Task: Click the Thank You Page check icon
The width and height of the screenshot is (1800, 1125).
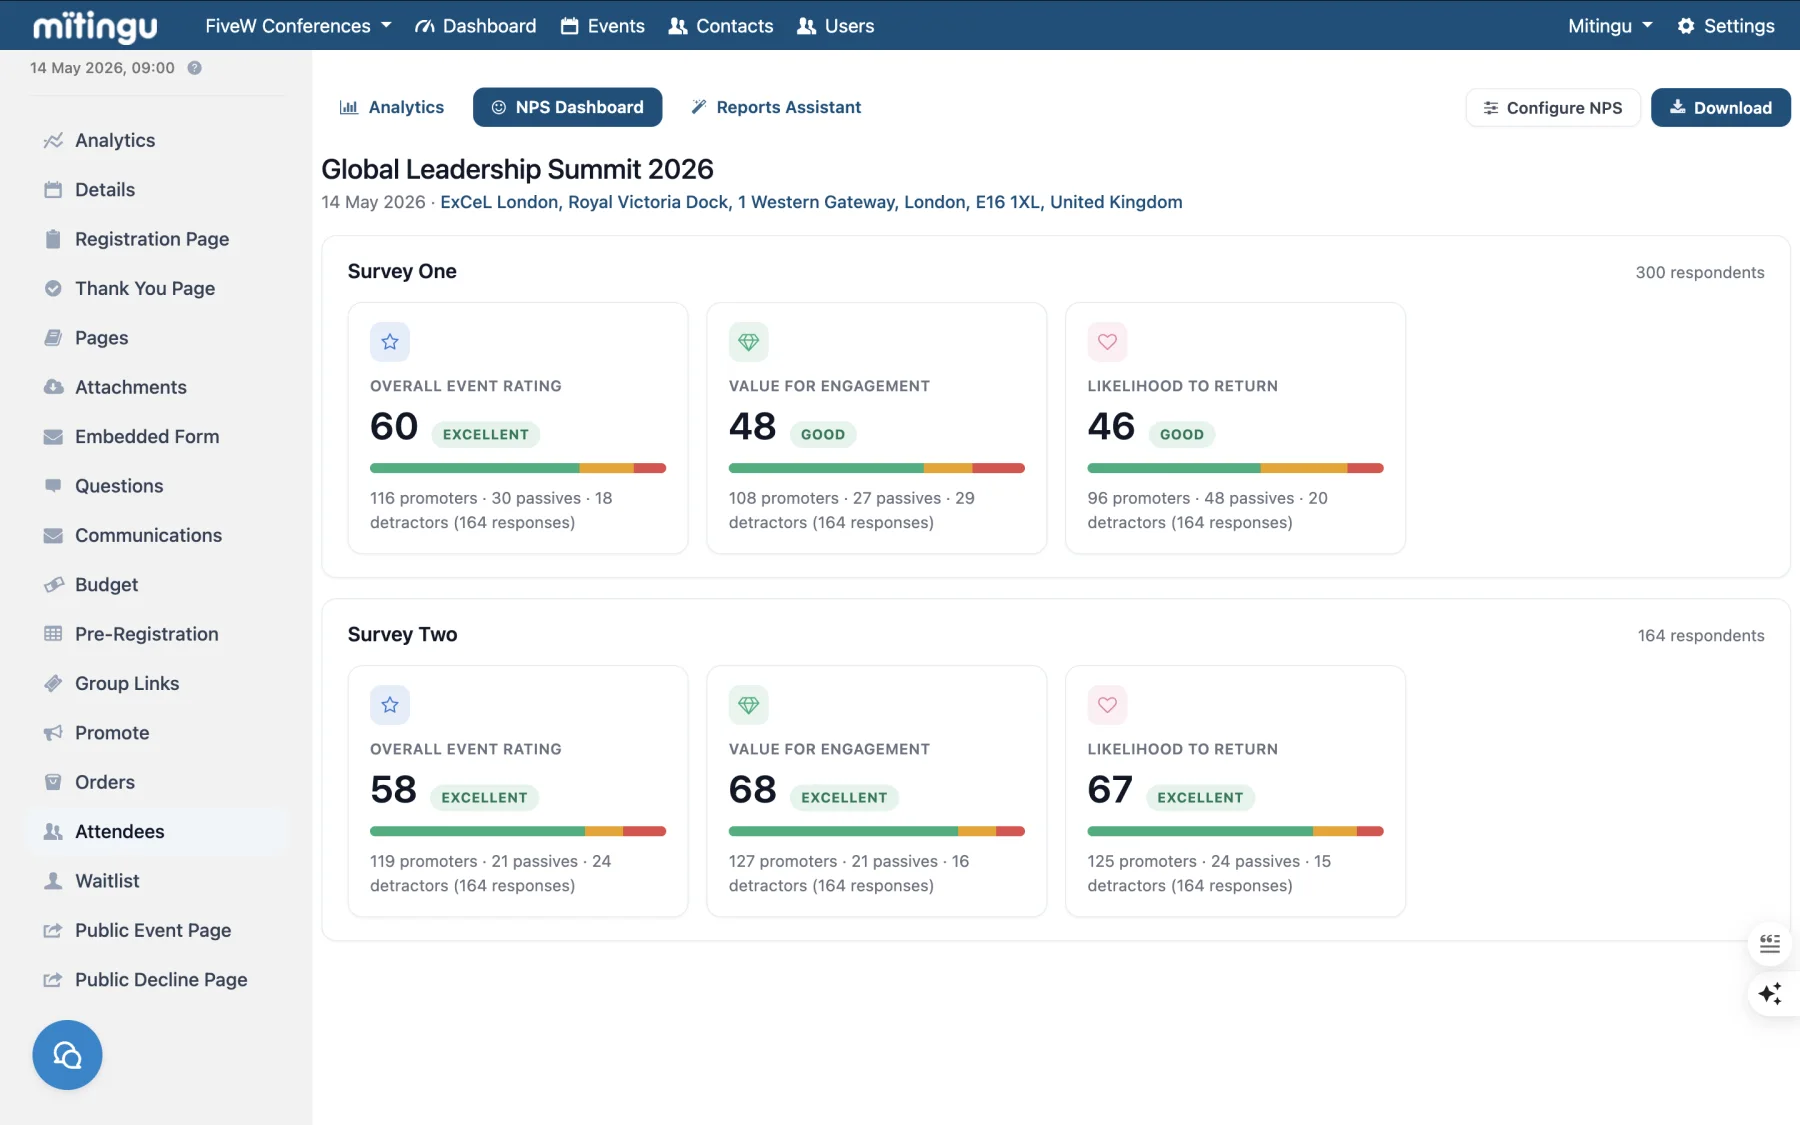Action: [53, 288]
